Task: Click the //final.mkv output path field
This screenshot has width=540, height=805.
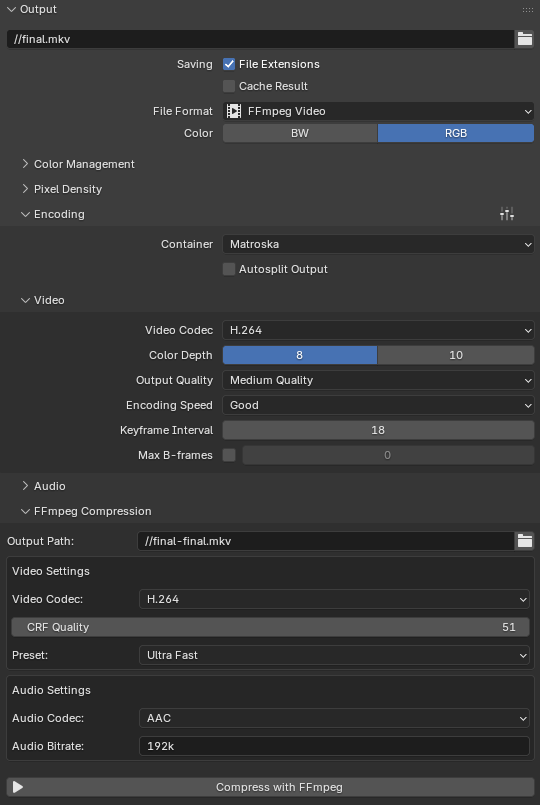Action: [260, 39]
